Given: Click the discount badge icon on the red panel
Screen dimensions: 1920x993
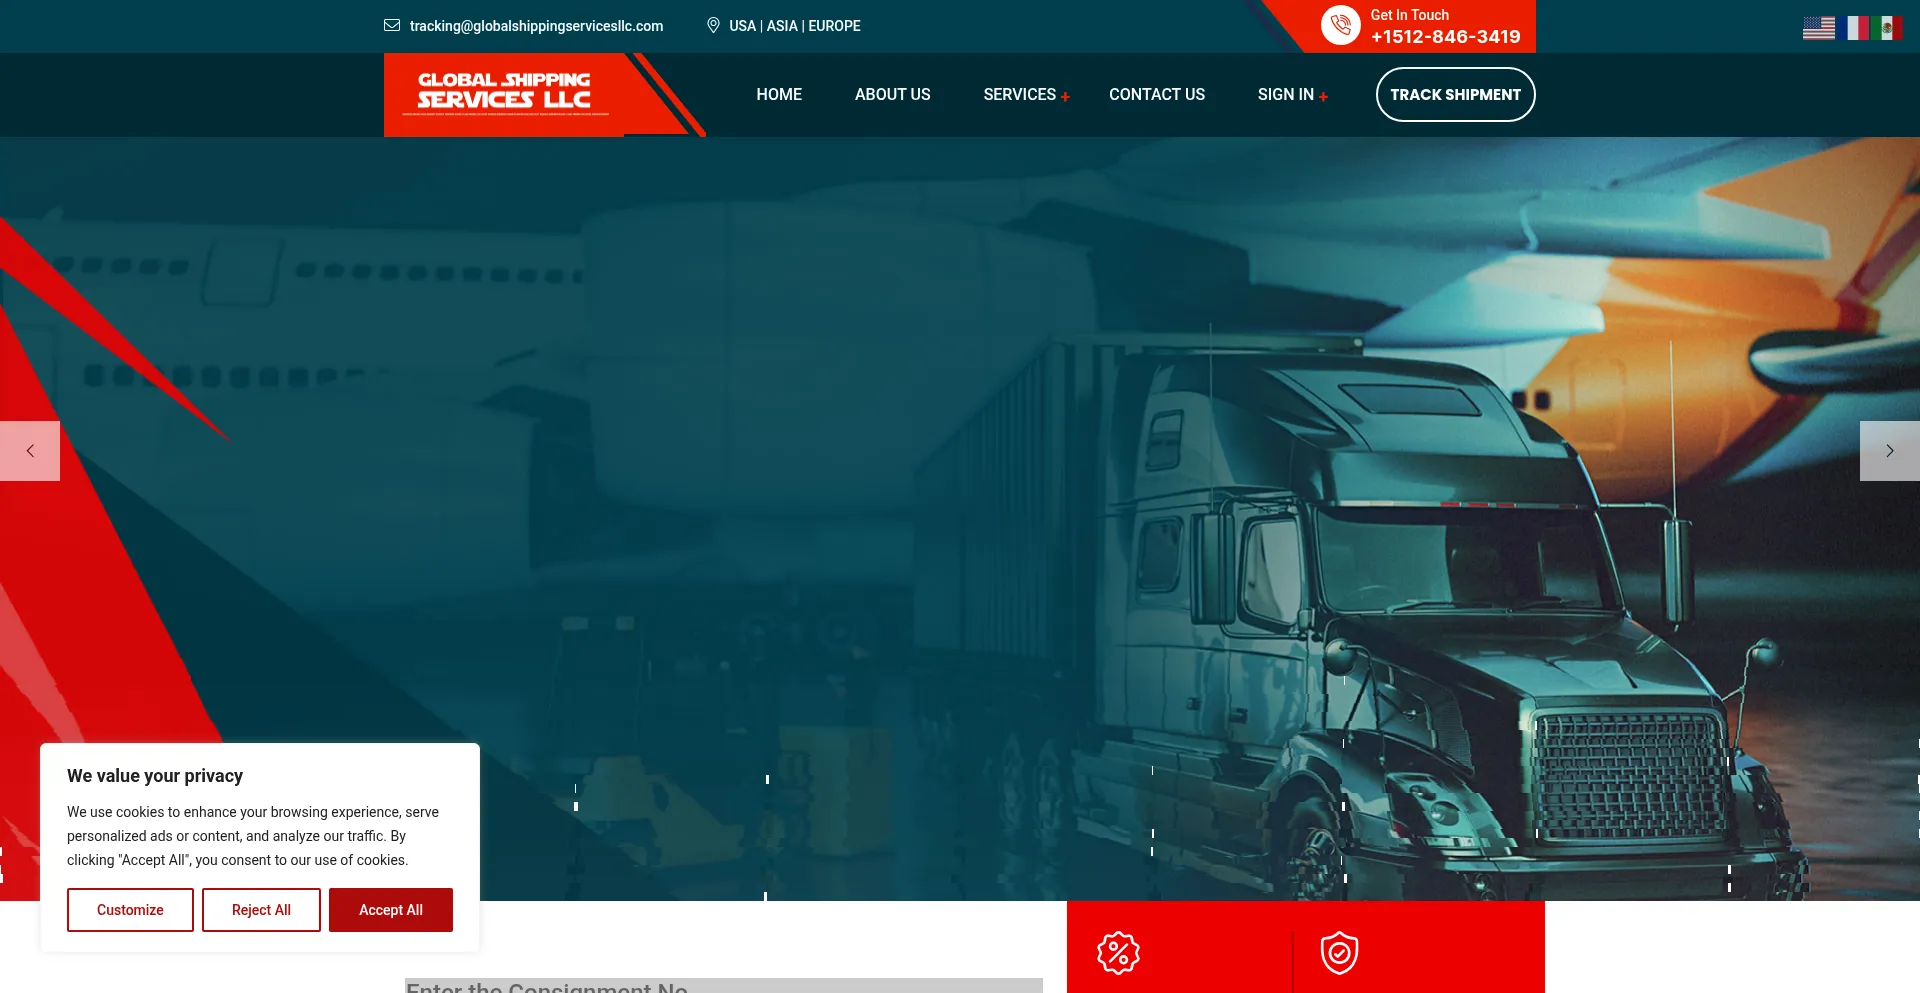Looking at the screenshot, I should (1119, 952).
